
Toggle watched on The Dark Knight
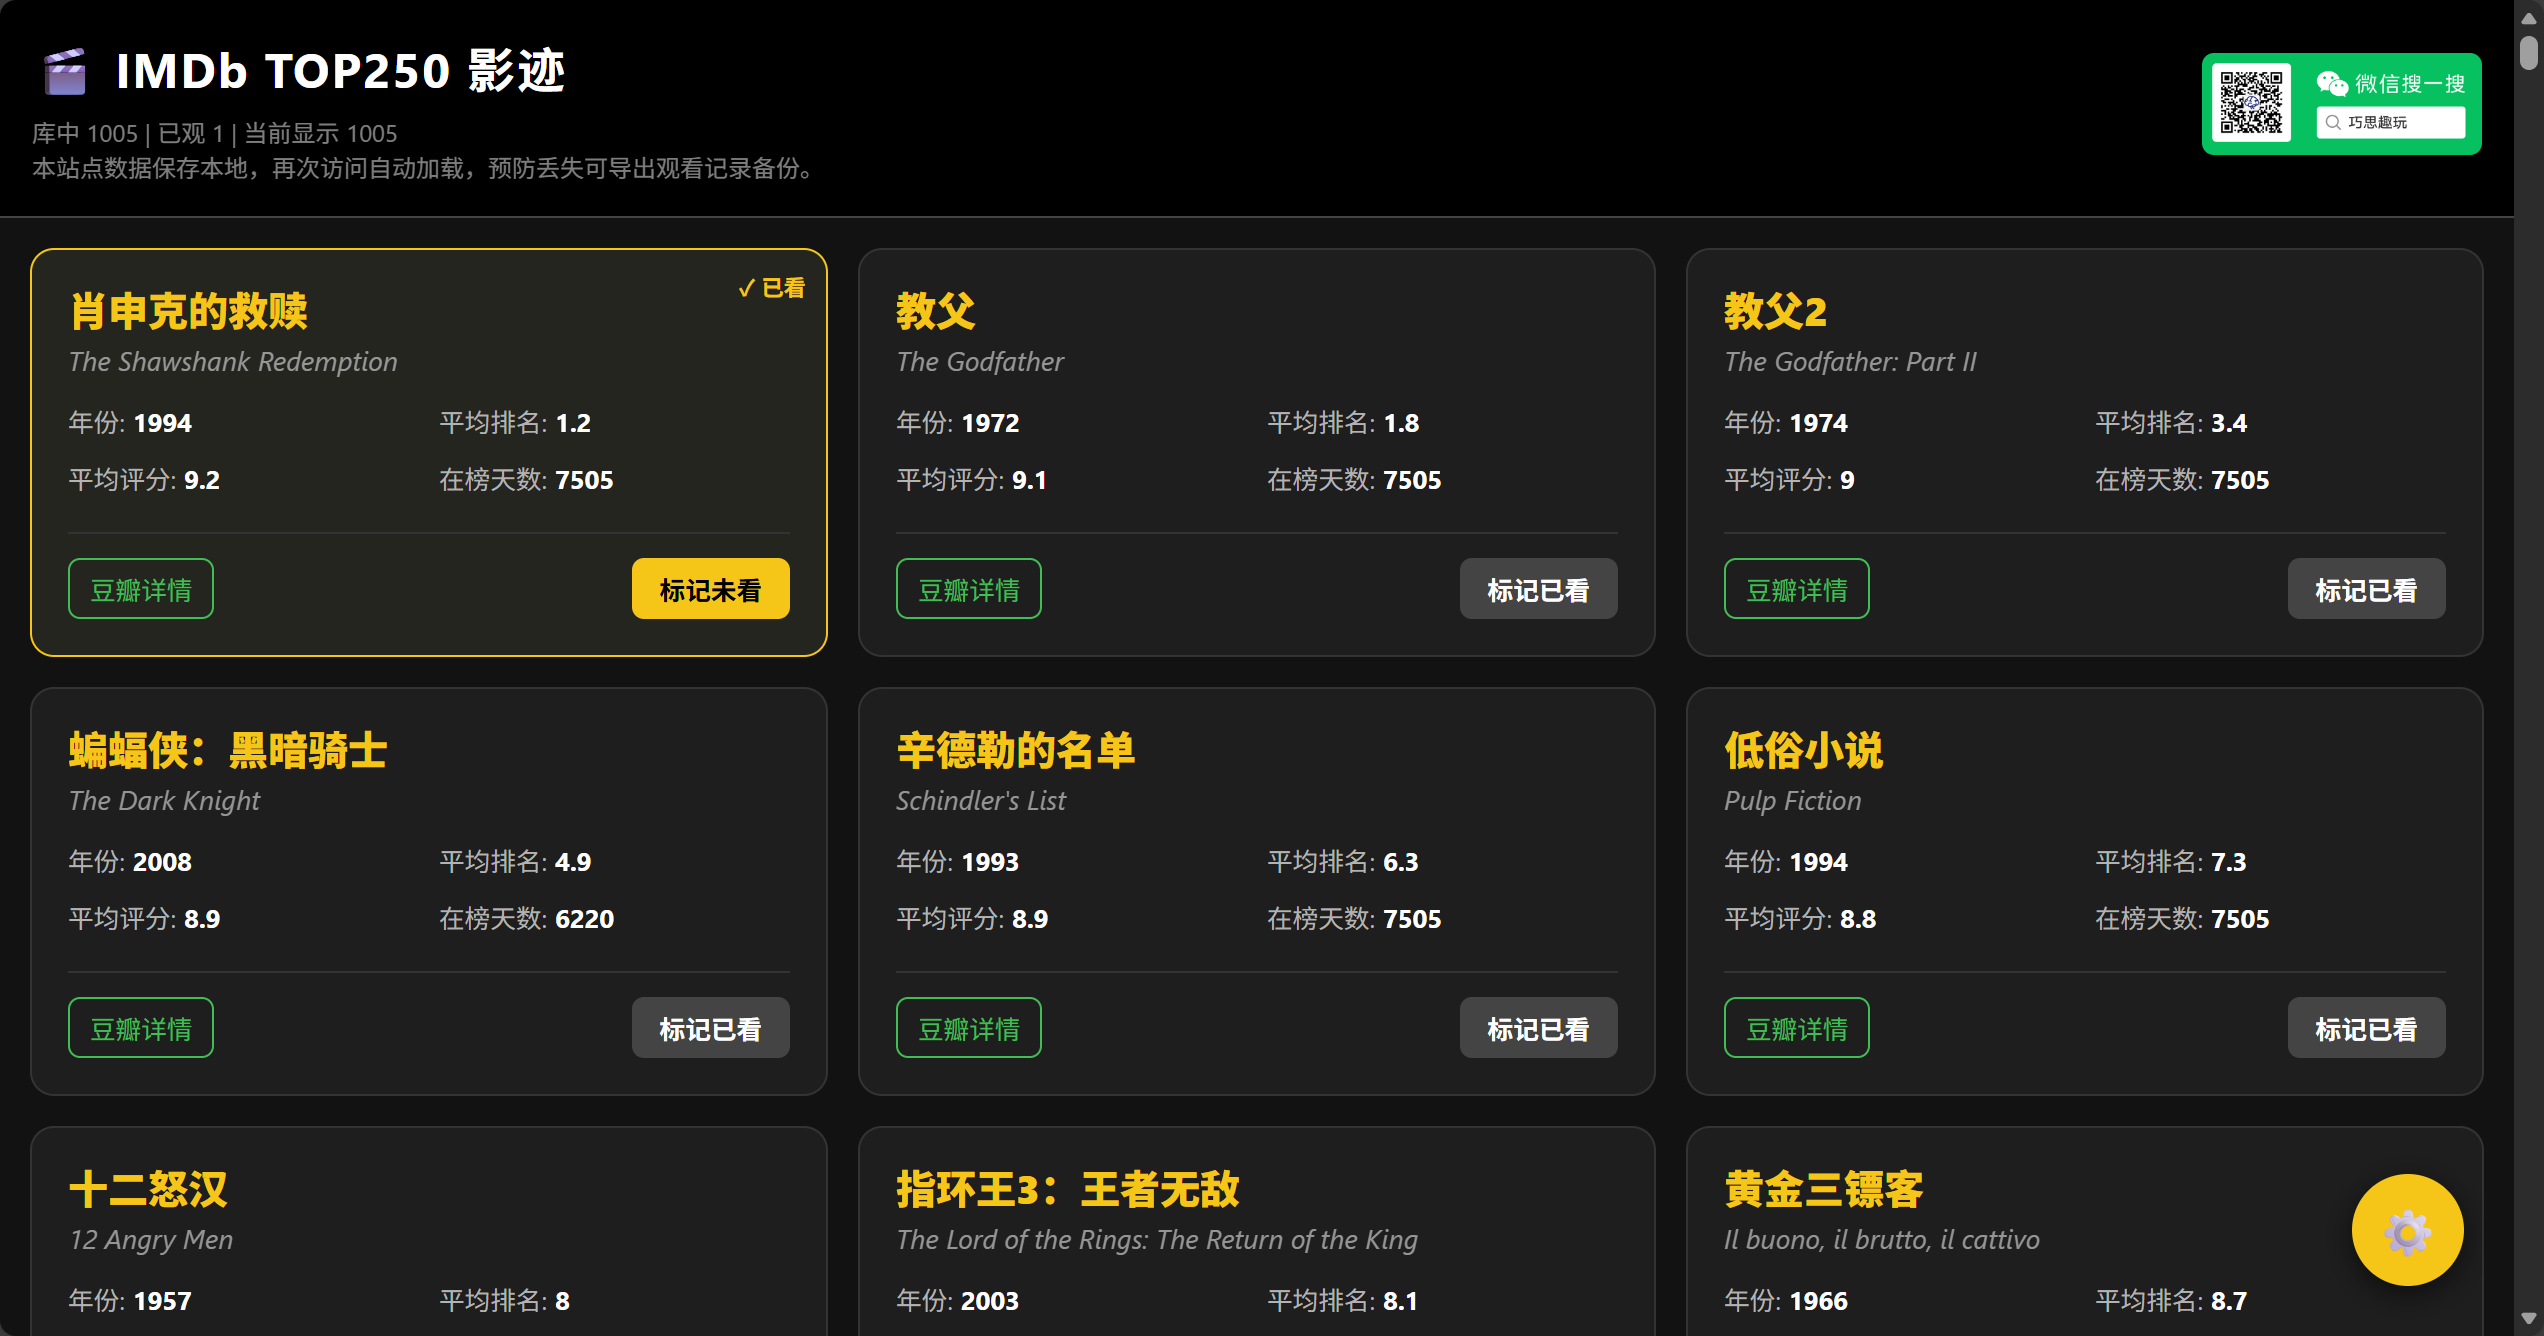[710, 1028]
